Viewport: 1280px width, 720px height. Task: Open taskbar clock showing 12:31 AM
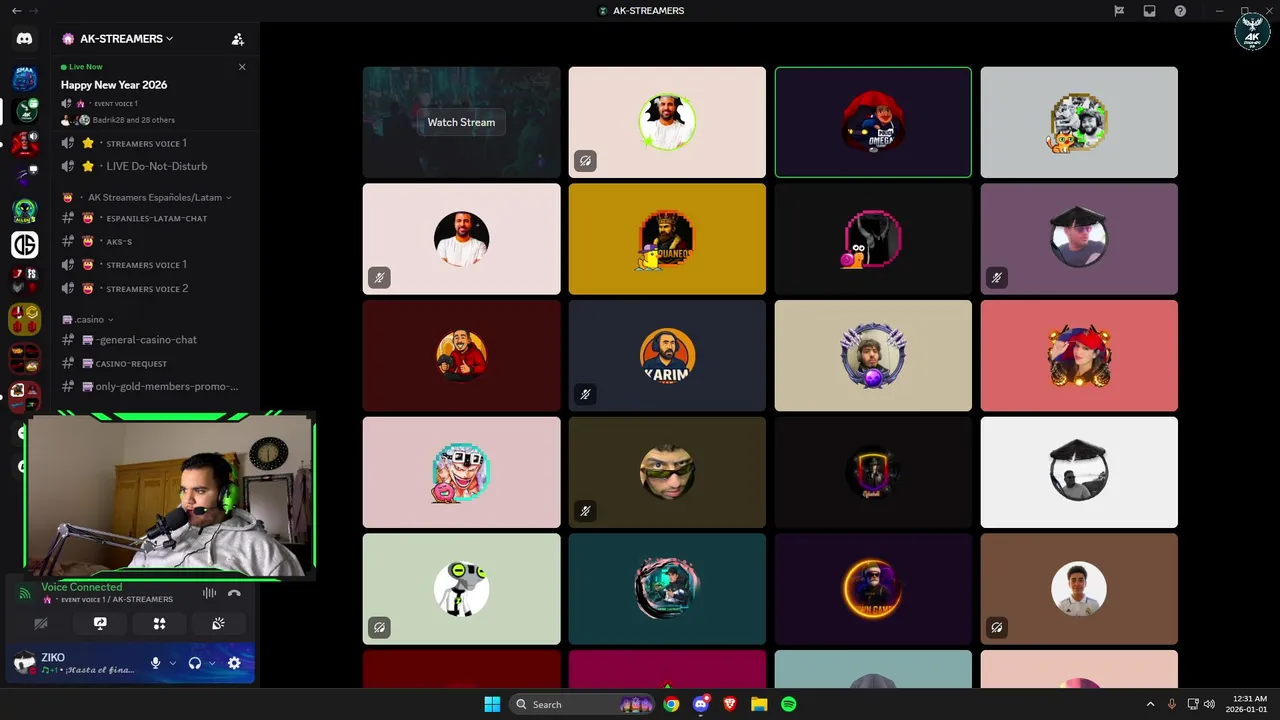[x=1249, y=704]
